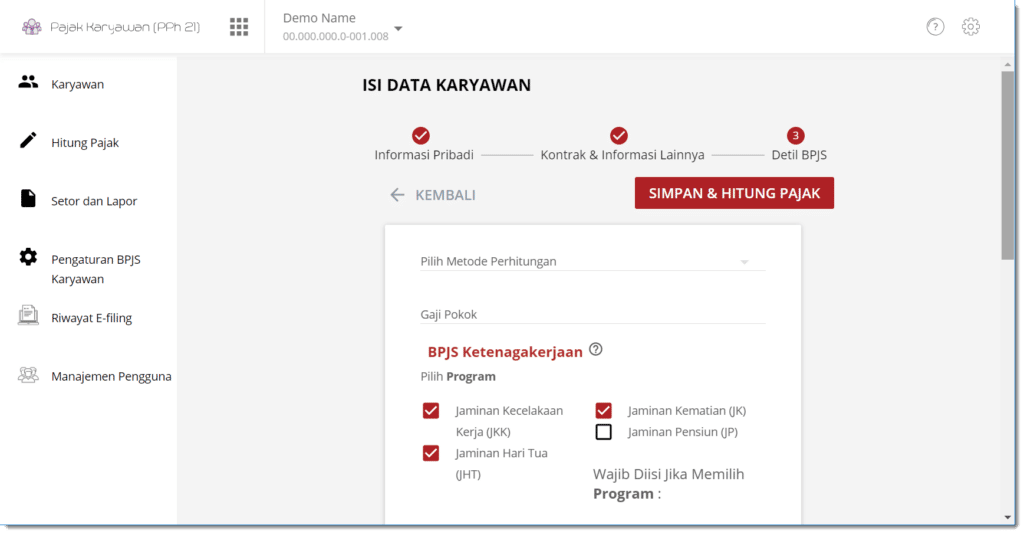Select Manajemen Pengguna in sidebar
The width and height of the screenshot is (1024, 534).
tap(111, 376)
